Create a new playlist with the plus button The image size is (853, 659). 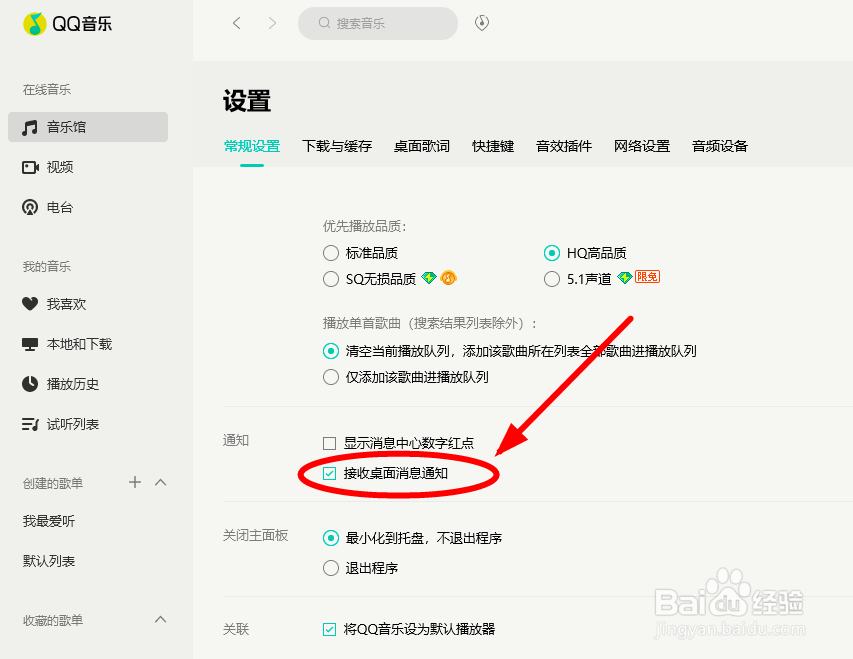coord(134,482)
